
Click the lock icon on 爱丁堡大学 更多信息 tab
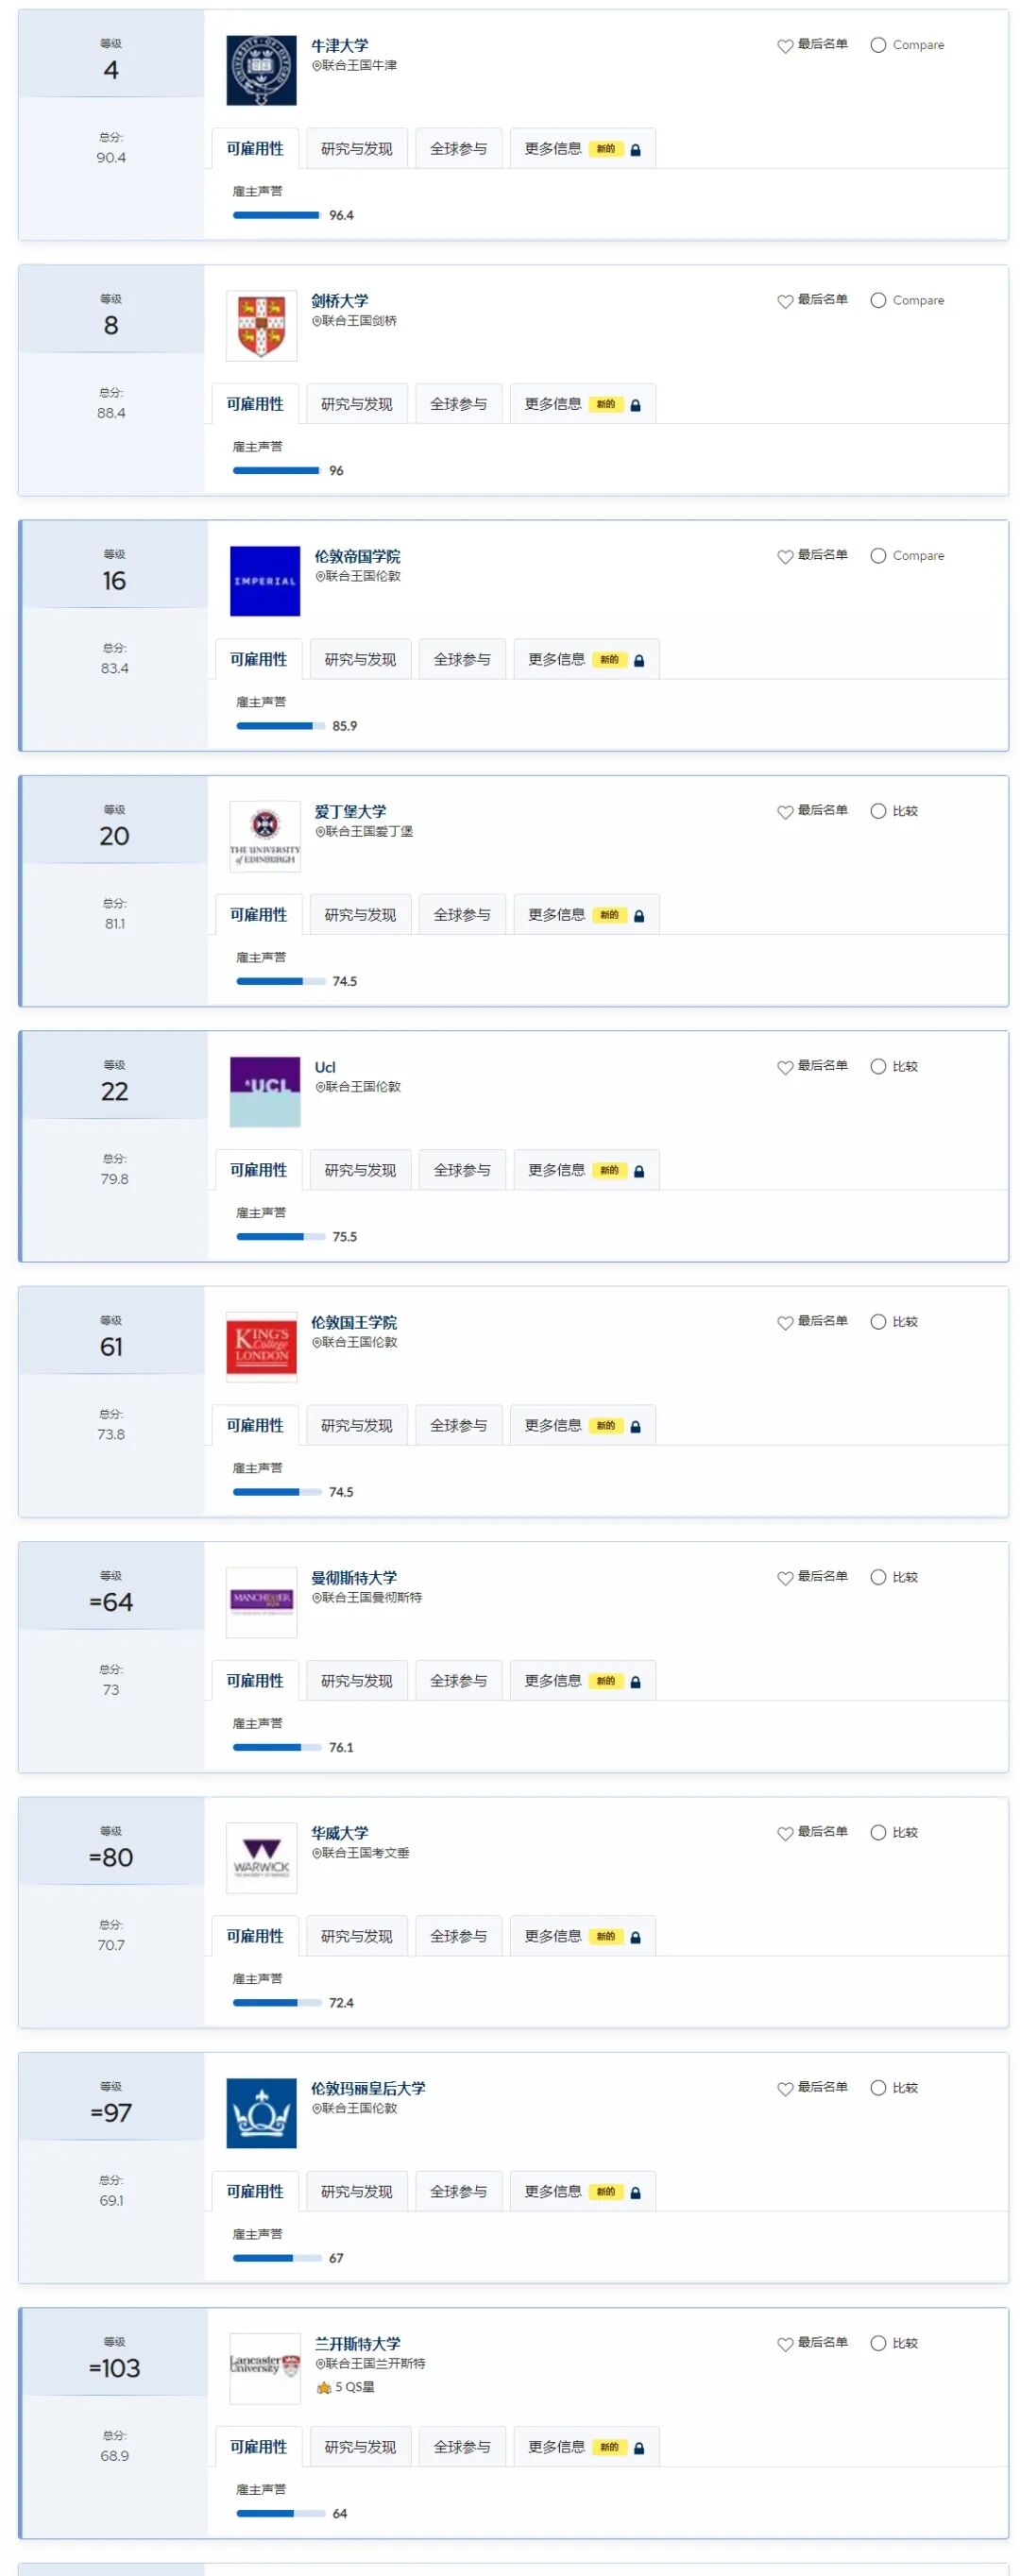(639, 916)
